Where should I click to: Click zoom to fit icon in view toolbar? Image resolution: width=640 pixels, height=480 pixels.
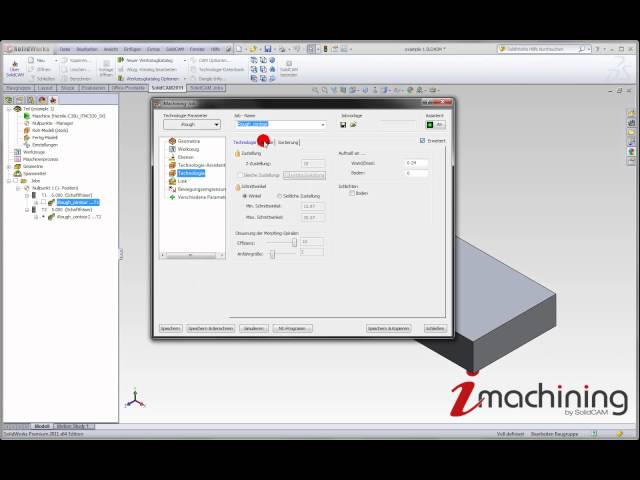(x=316, y=90)
